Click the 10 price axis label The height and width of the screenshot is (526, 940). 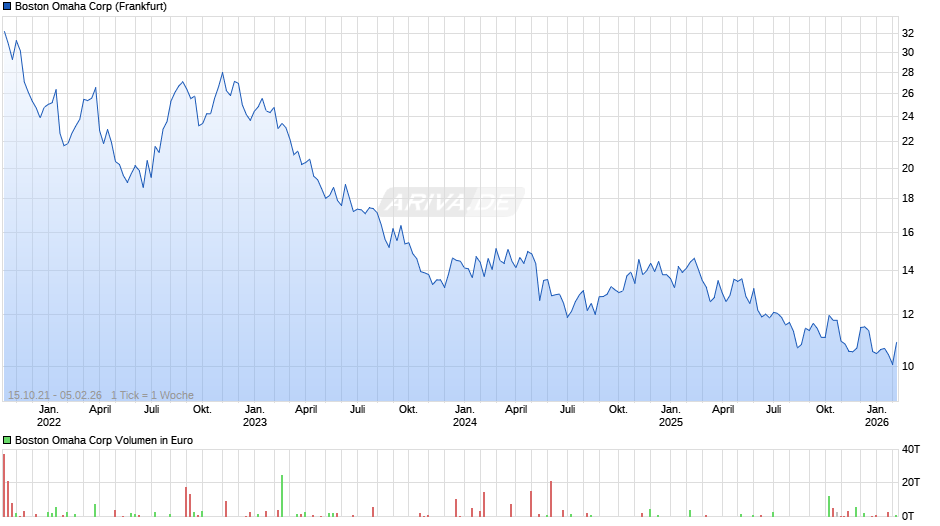click(908, 366)
